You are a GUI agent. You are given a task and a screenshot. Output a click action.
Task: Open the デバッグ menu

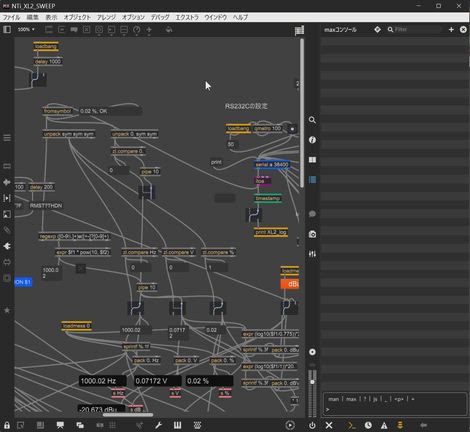pyautogui.click(x=160, y=17)
